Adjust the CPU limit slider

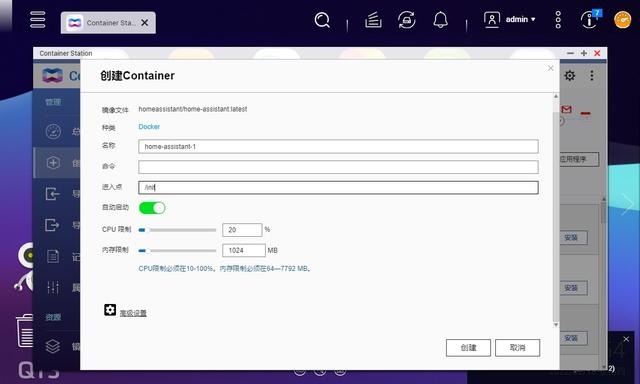point(177,230)
